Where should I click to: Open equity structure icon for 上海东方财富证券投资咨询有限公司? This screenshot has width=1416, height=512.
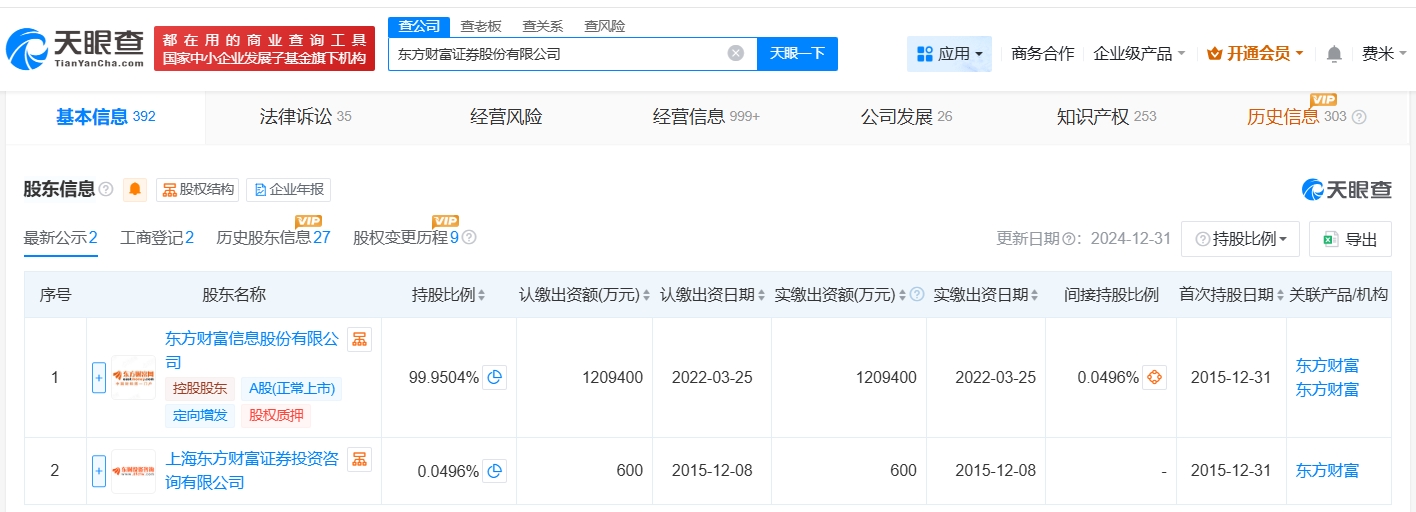359,459
